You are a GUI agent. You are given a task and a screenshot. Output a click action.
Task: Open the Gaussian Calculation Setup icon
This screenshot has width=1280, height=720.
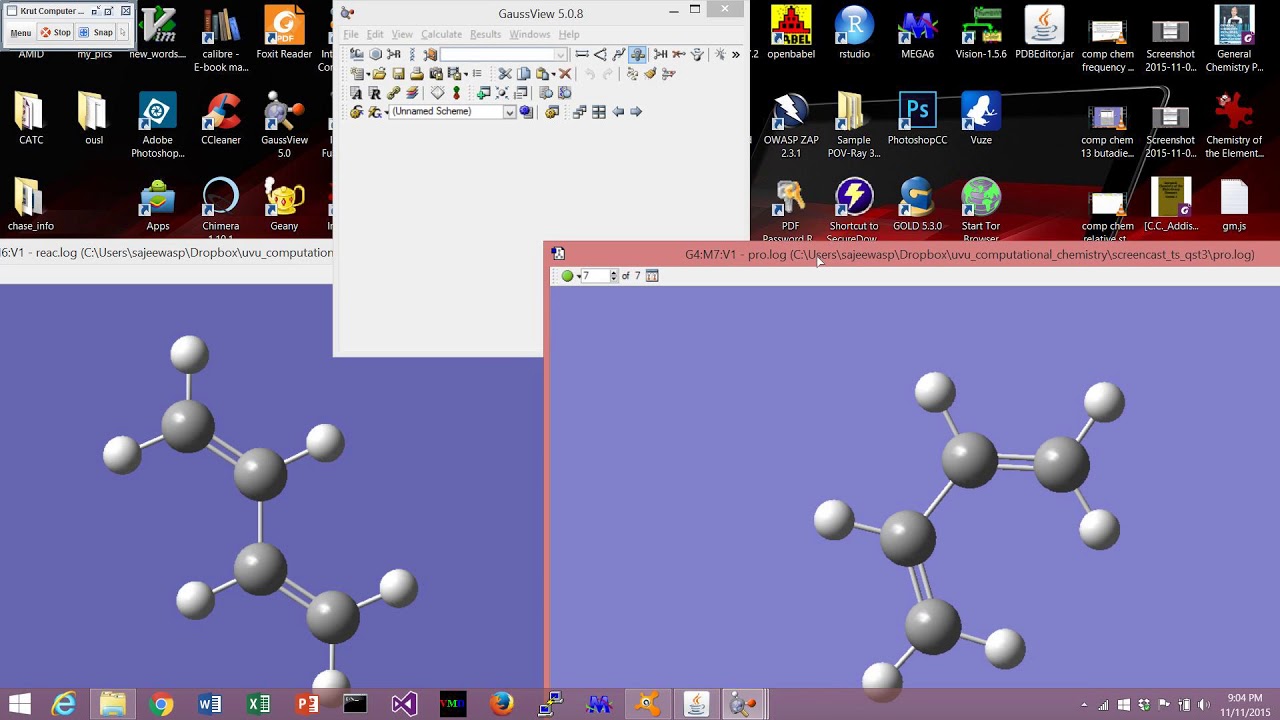pos(355,111)
